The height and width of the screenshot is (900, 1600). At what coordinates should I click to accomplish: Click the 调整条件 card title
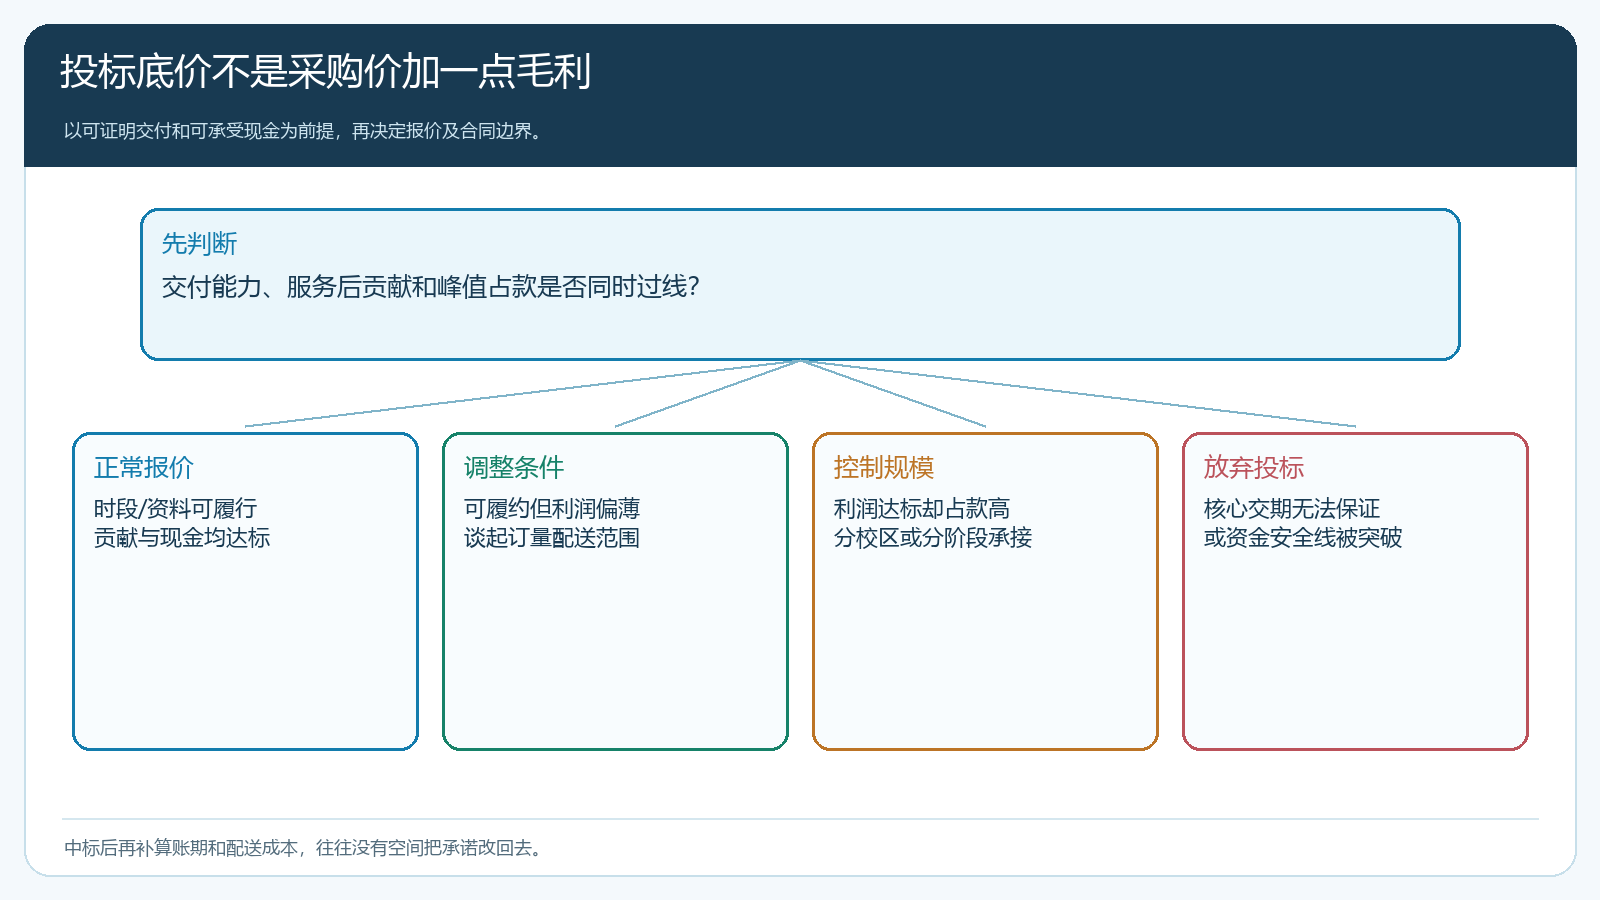tap(514, 468)
